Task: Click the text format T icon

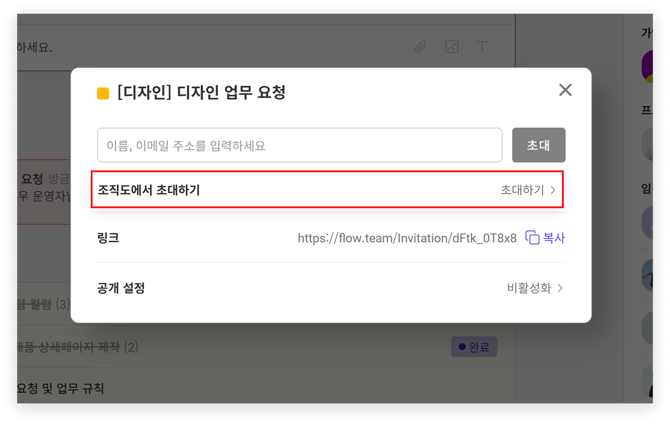Action: tap(482, 47)
